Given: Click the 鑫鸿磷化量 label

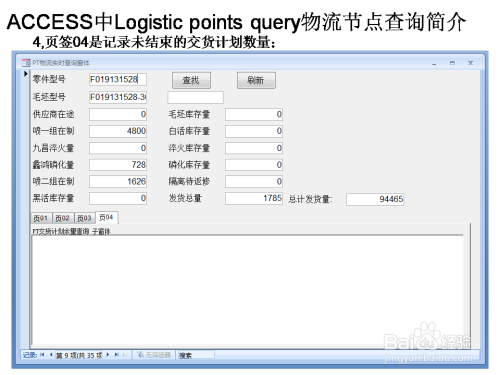Looking at the screenshot, I should 53,165.
